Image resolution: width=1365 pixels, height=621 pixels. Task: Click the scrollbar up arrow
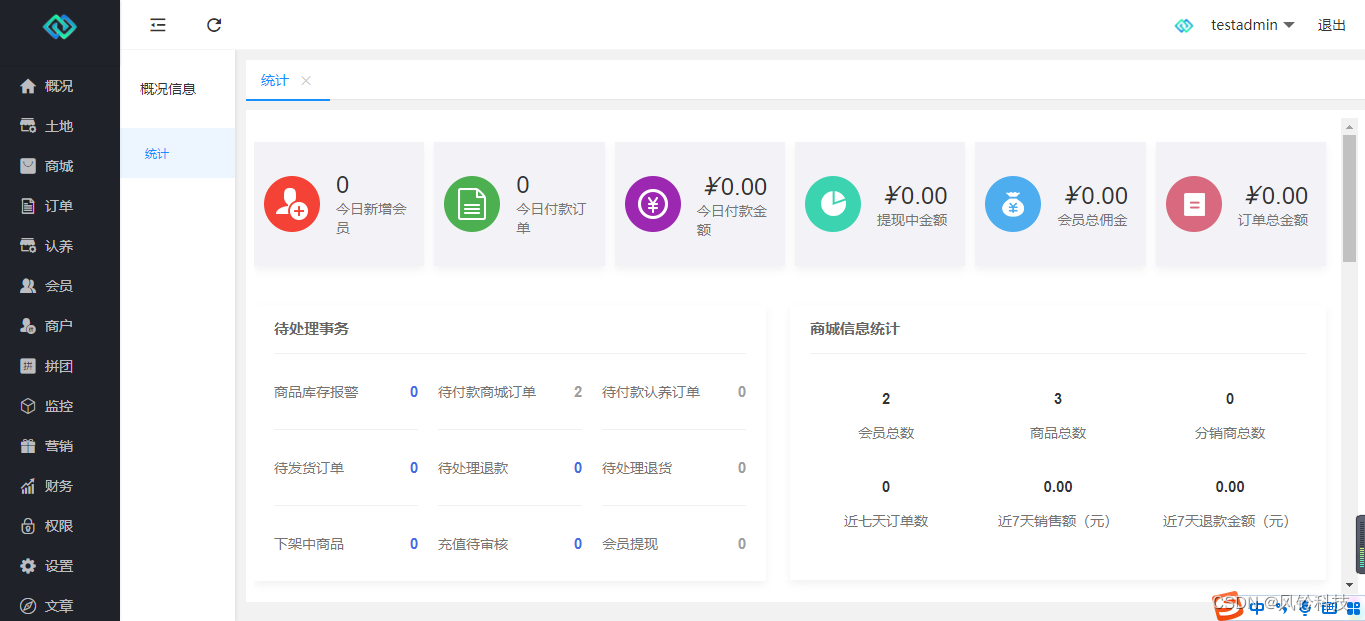pos(1349,125)
